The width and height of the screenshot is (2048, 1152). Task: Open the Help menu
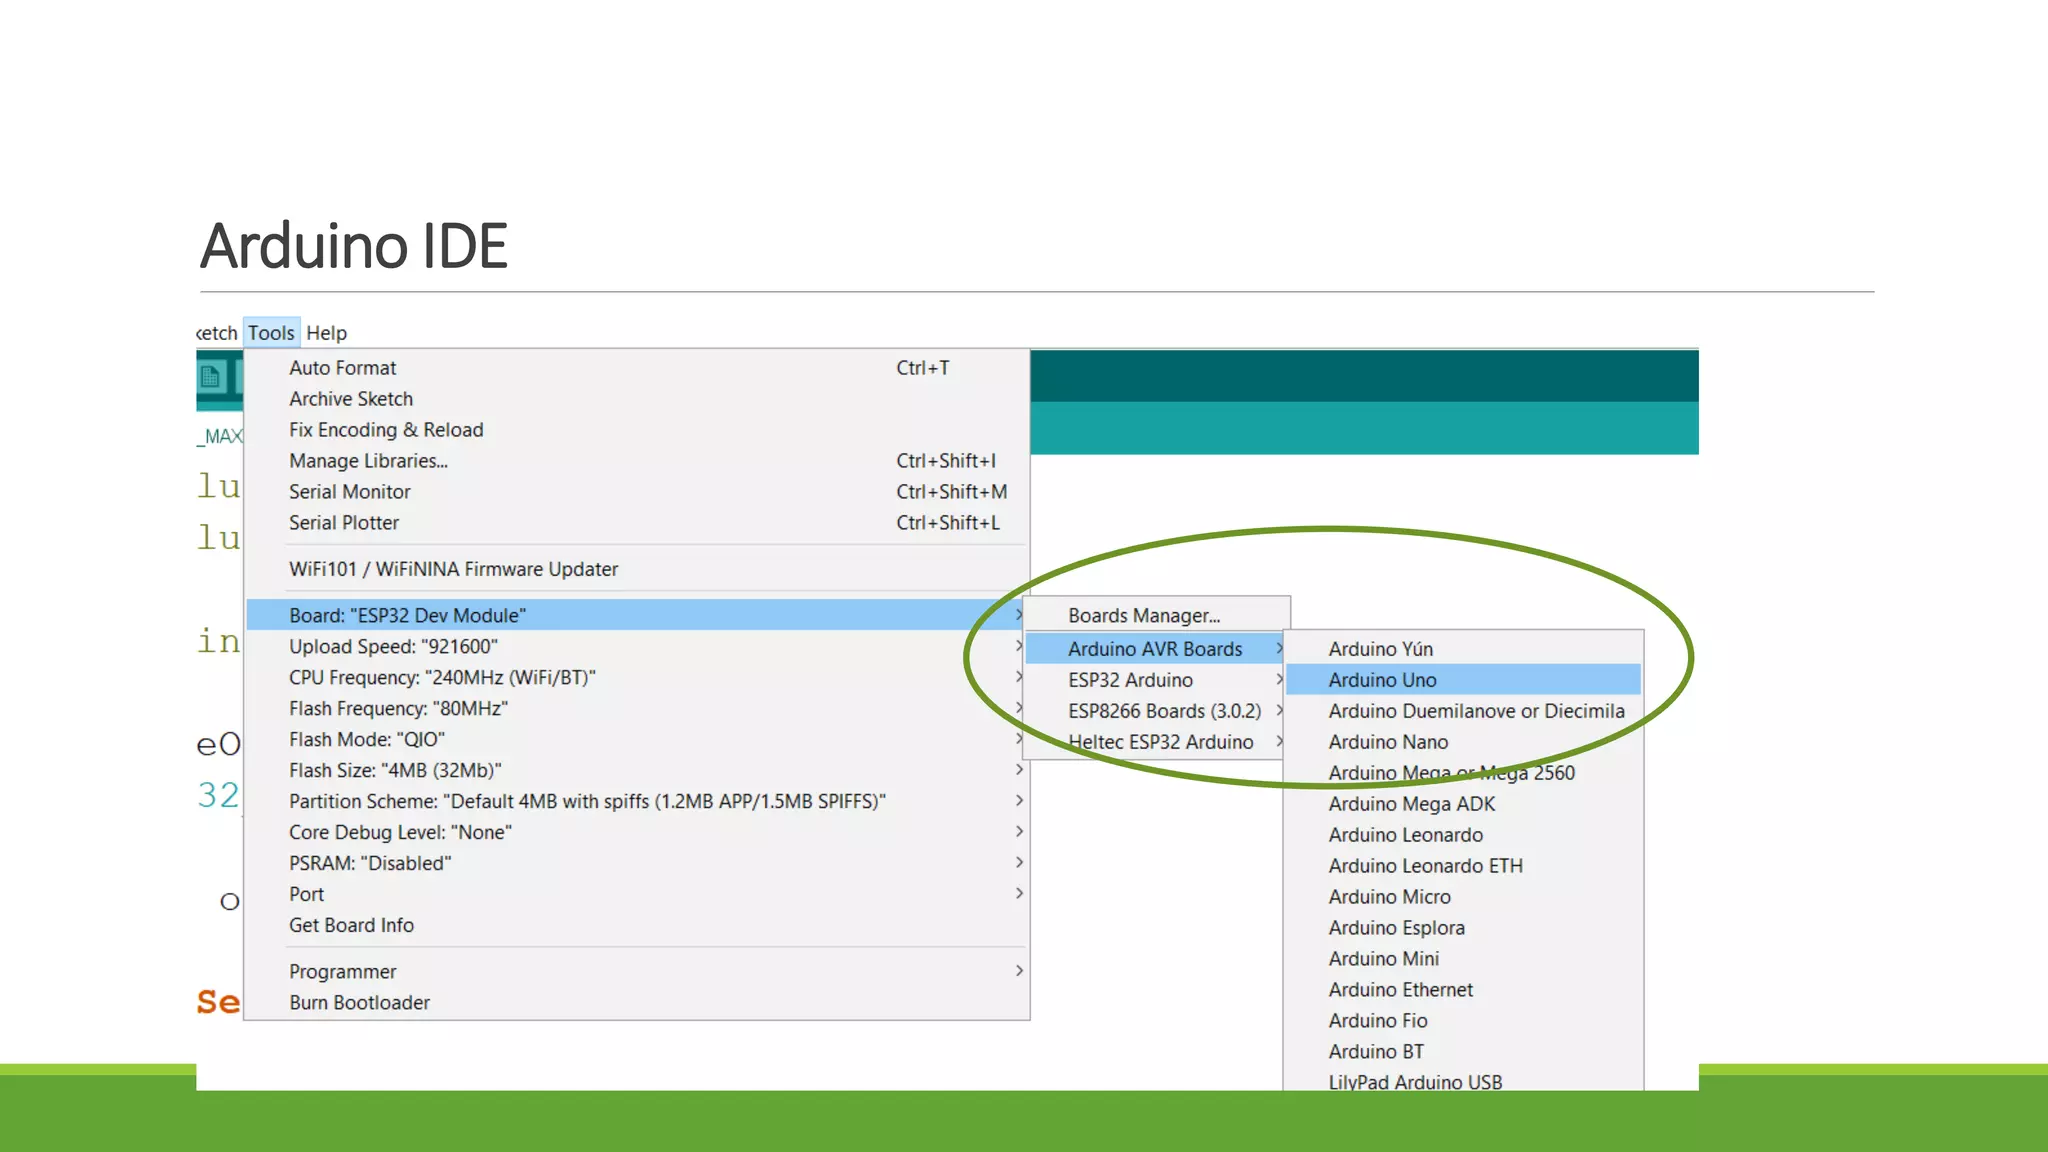point(326,333)
